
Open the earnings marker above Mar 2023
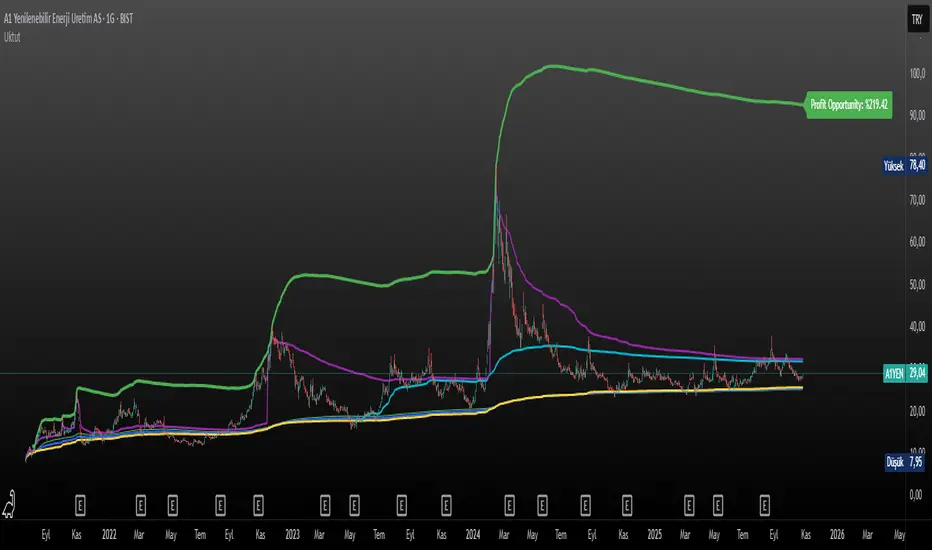coord(325,505)
